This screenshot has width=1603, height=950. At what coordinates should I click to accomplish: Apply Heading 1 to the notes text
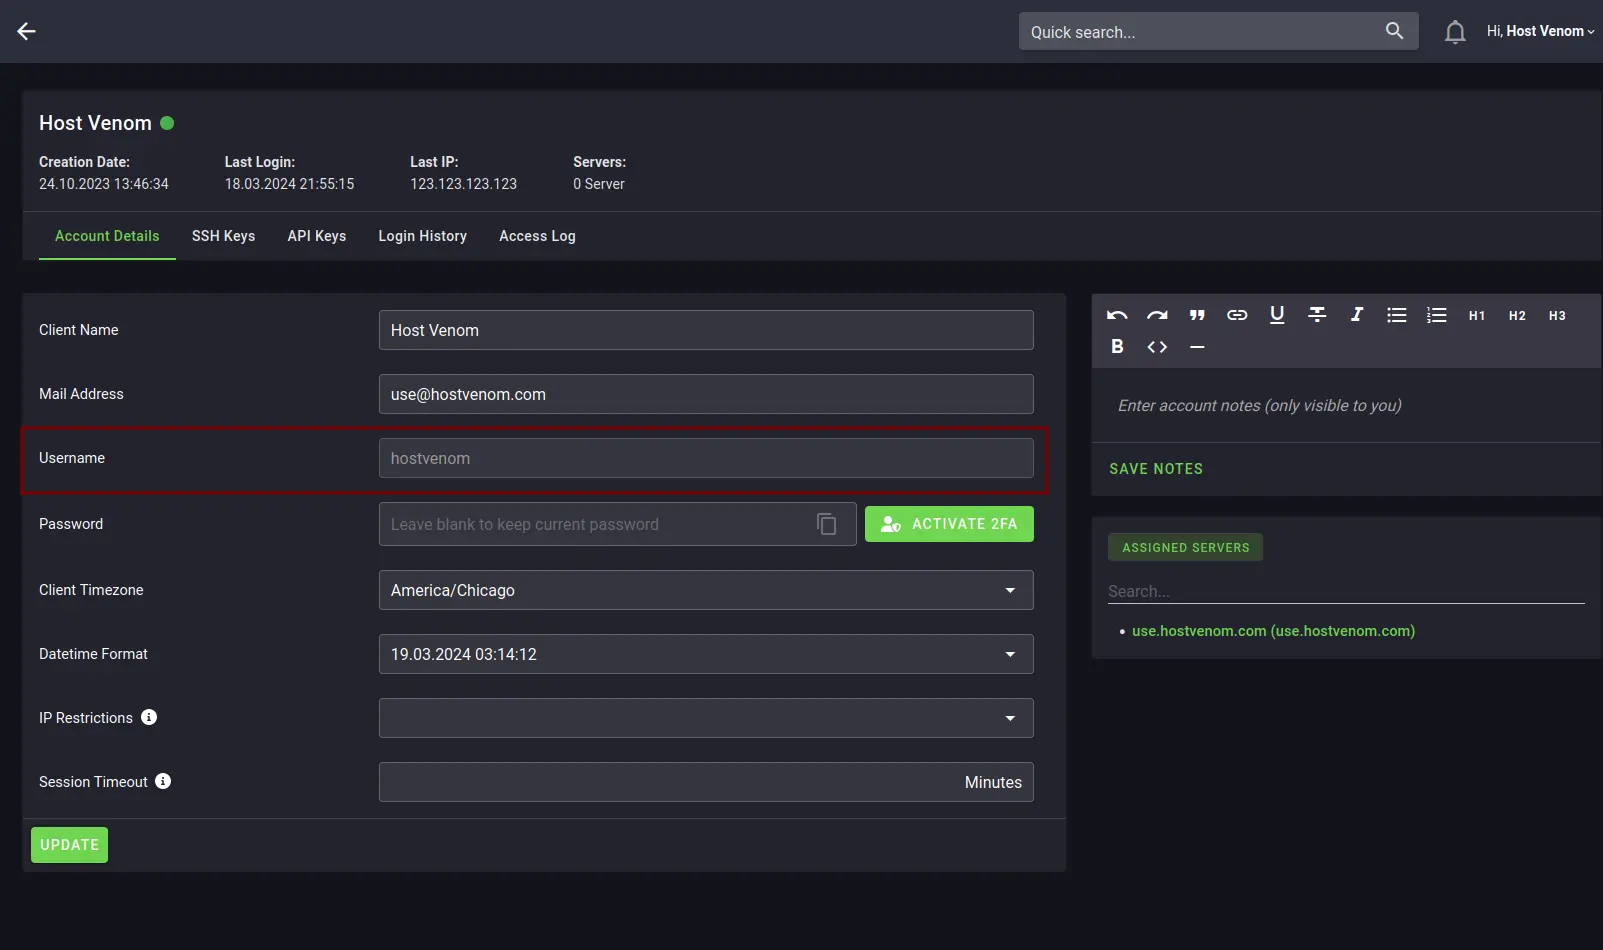coord(1477,314)
